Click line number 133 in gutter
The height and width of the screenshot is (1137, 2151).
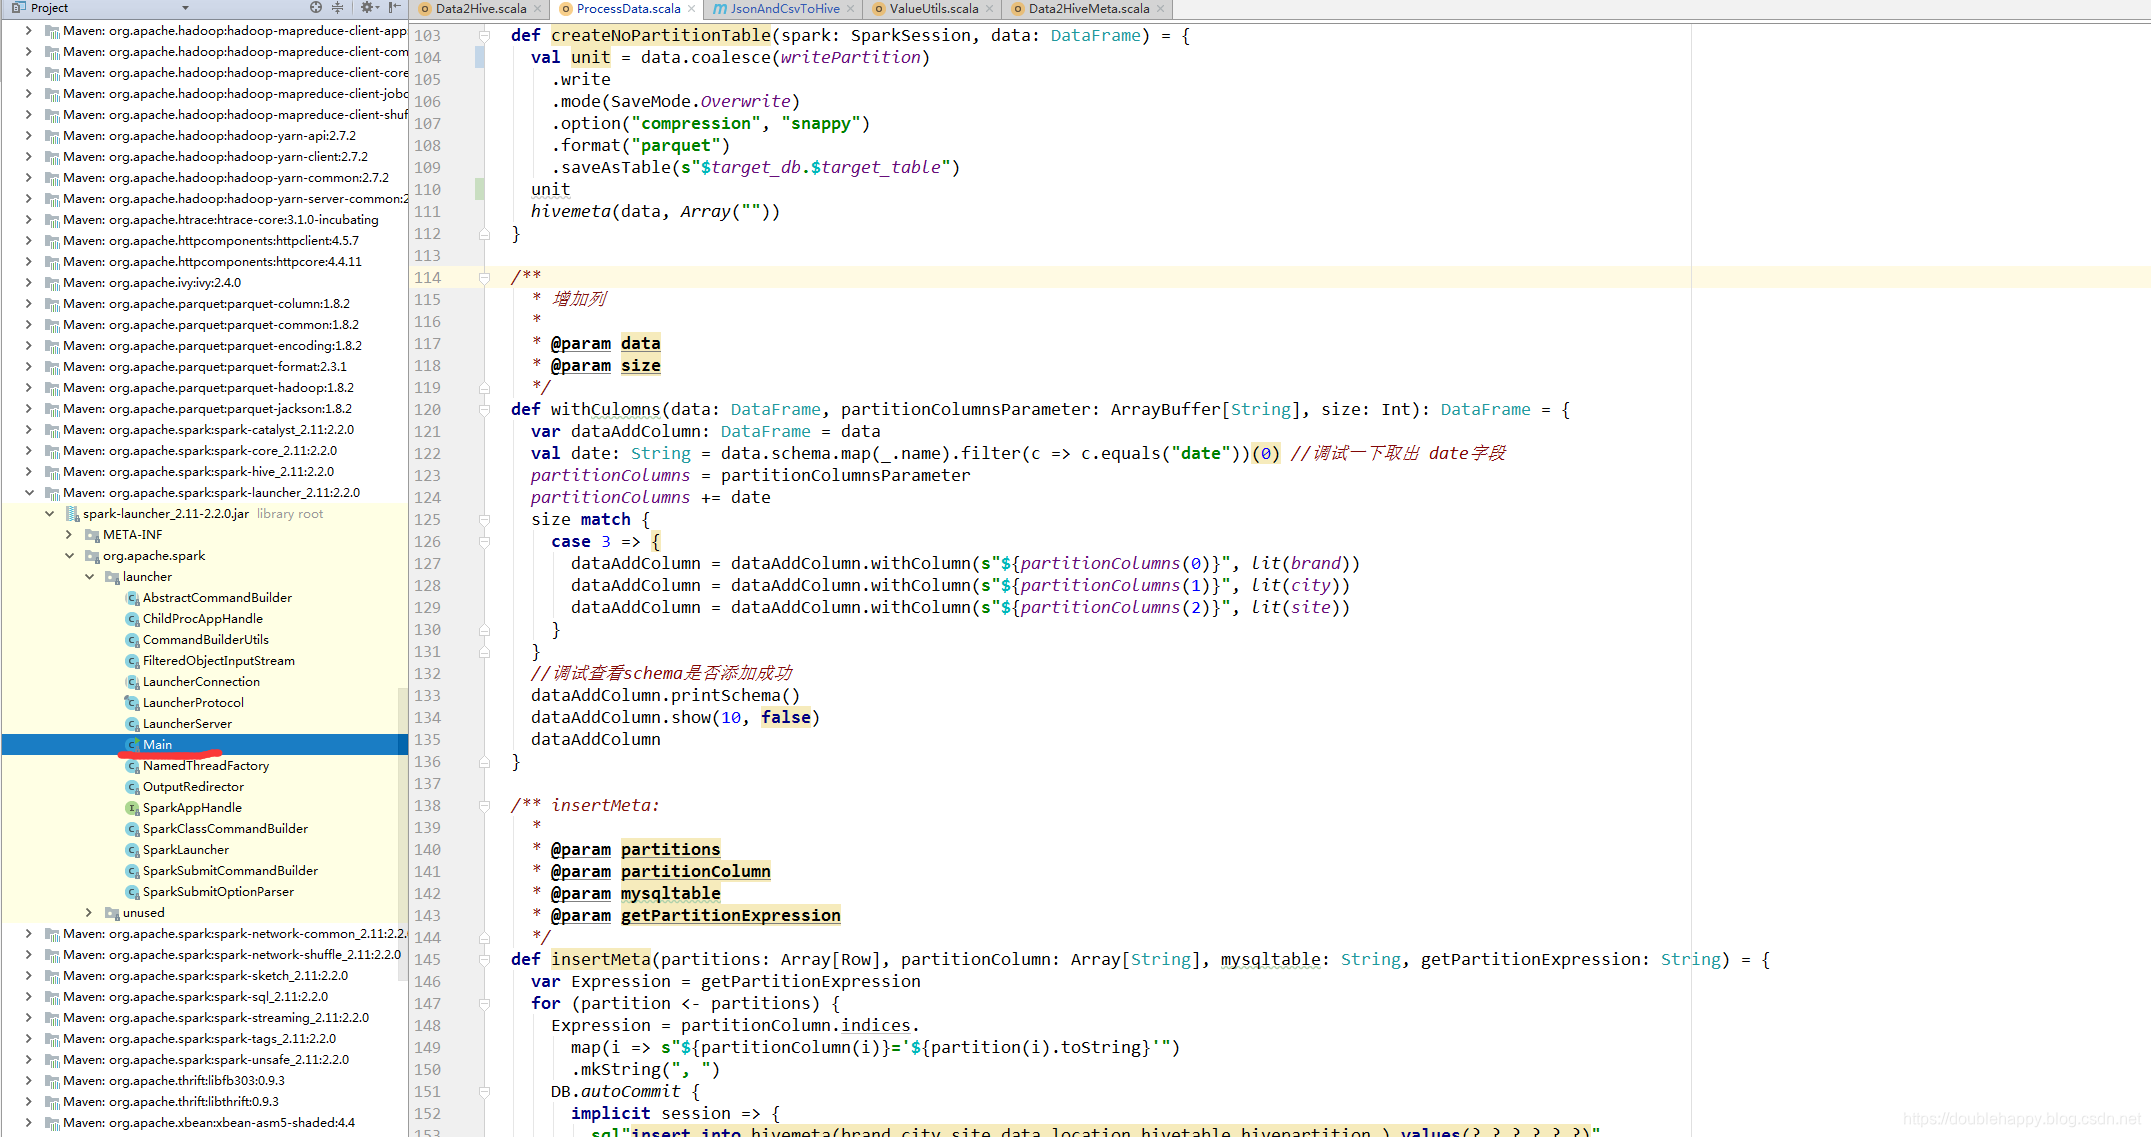(x=428, y=696)
